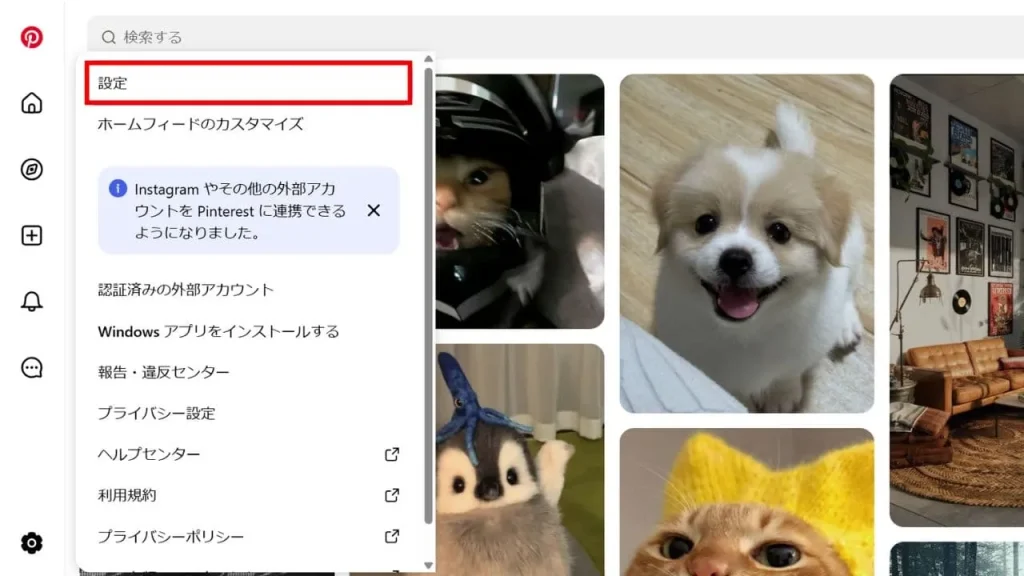Open the cat wearing helmet pin
This screenshot has height=576, width=1024.
click(x=520, y=201)
